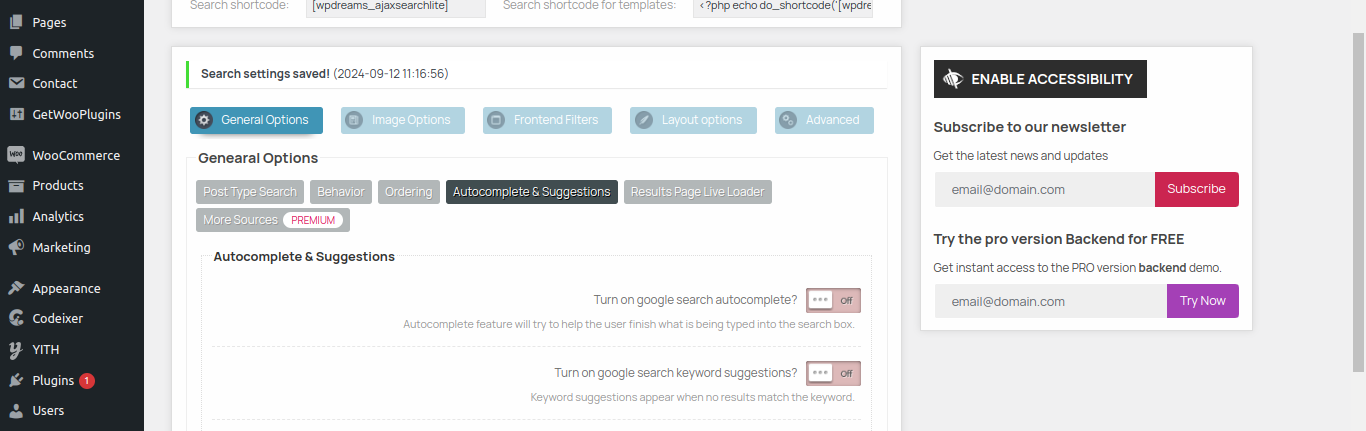Click the Subscribe button
This screenshot has width=1366, height=431.
[1196, 189]
